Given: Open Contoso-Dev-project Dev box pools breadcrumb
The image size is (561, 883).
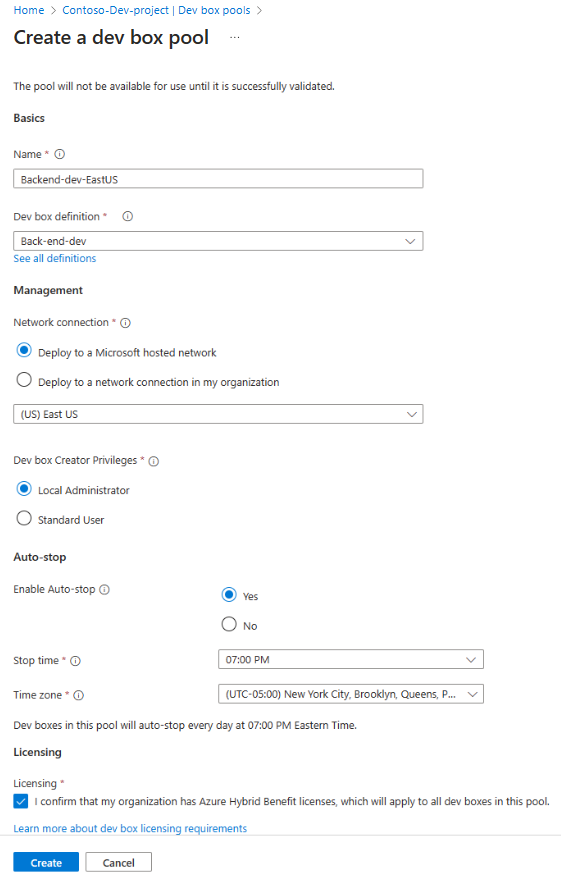Looking at the screenshot, I should pos(156,10).
